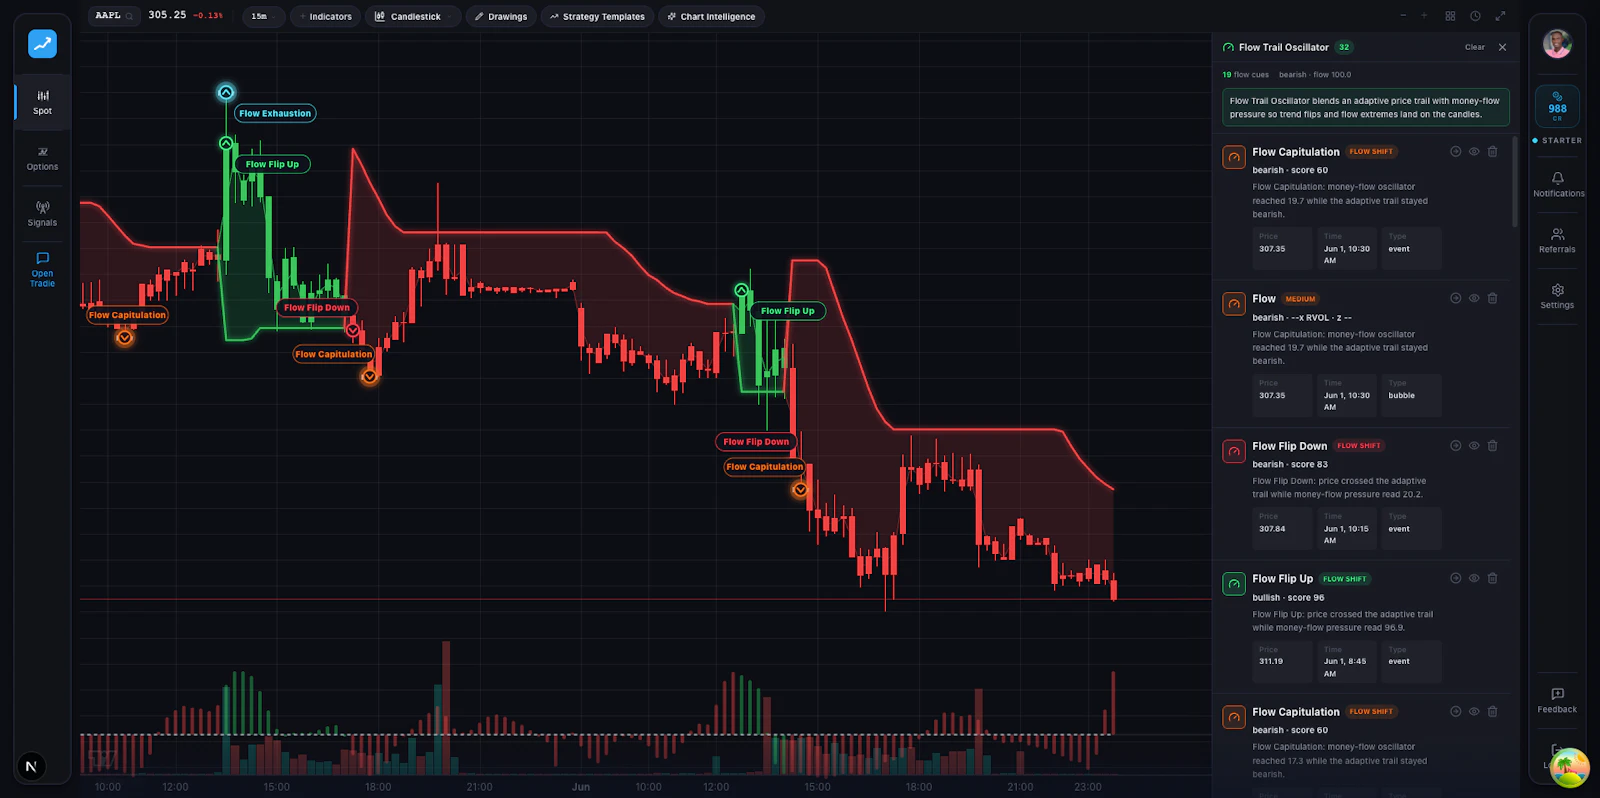This screenshot has width=1600, height=798.
Task: Clear the Flow Trail Oscillator cues
Action: pos(1475,47)
